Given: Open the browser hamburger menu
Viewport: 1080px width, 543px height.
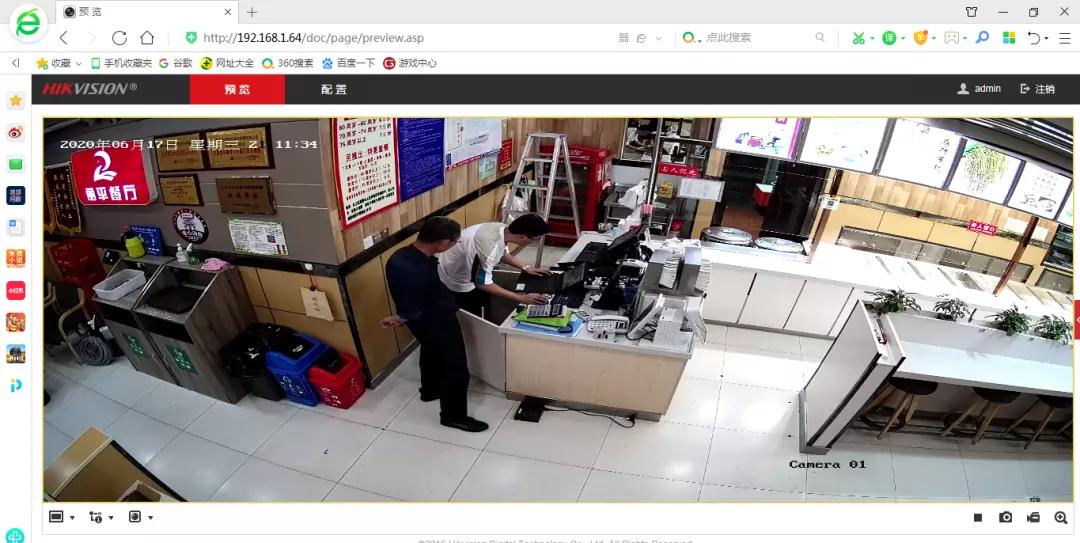Looking at the screenshot, I should pos(1065,38).
